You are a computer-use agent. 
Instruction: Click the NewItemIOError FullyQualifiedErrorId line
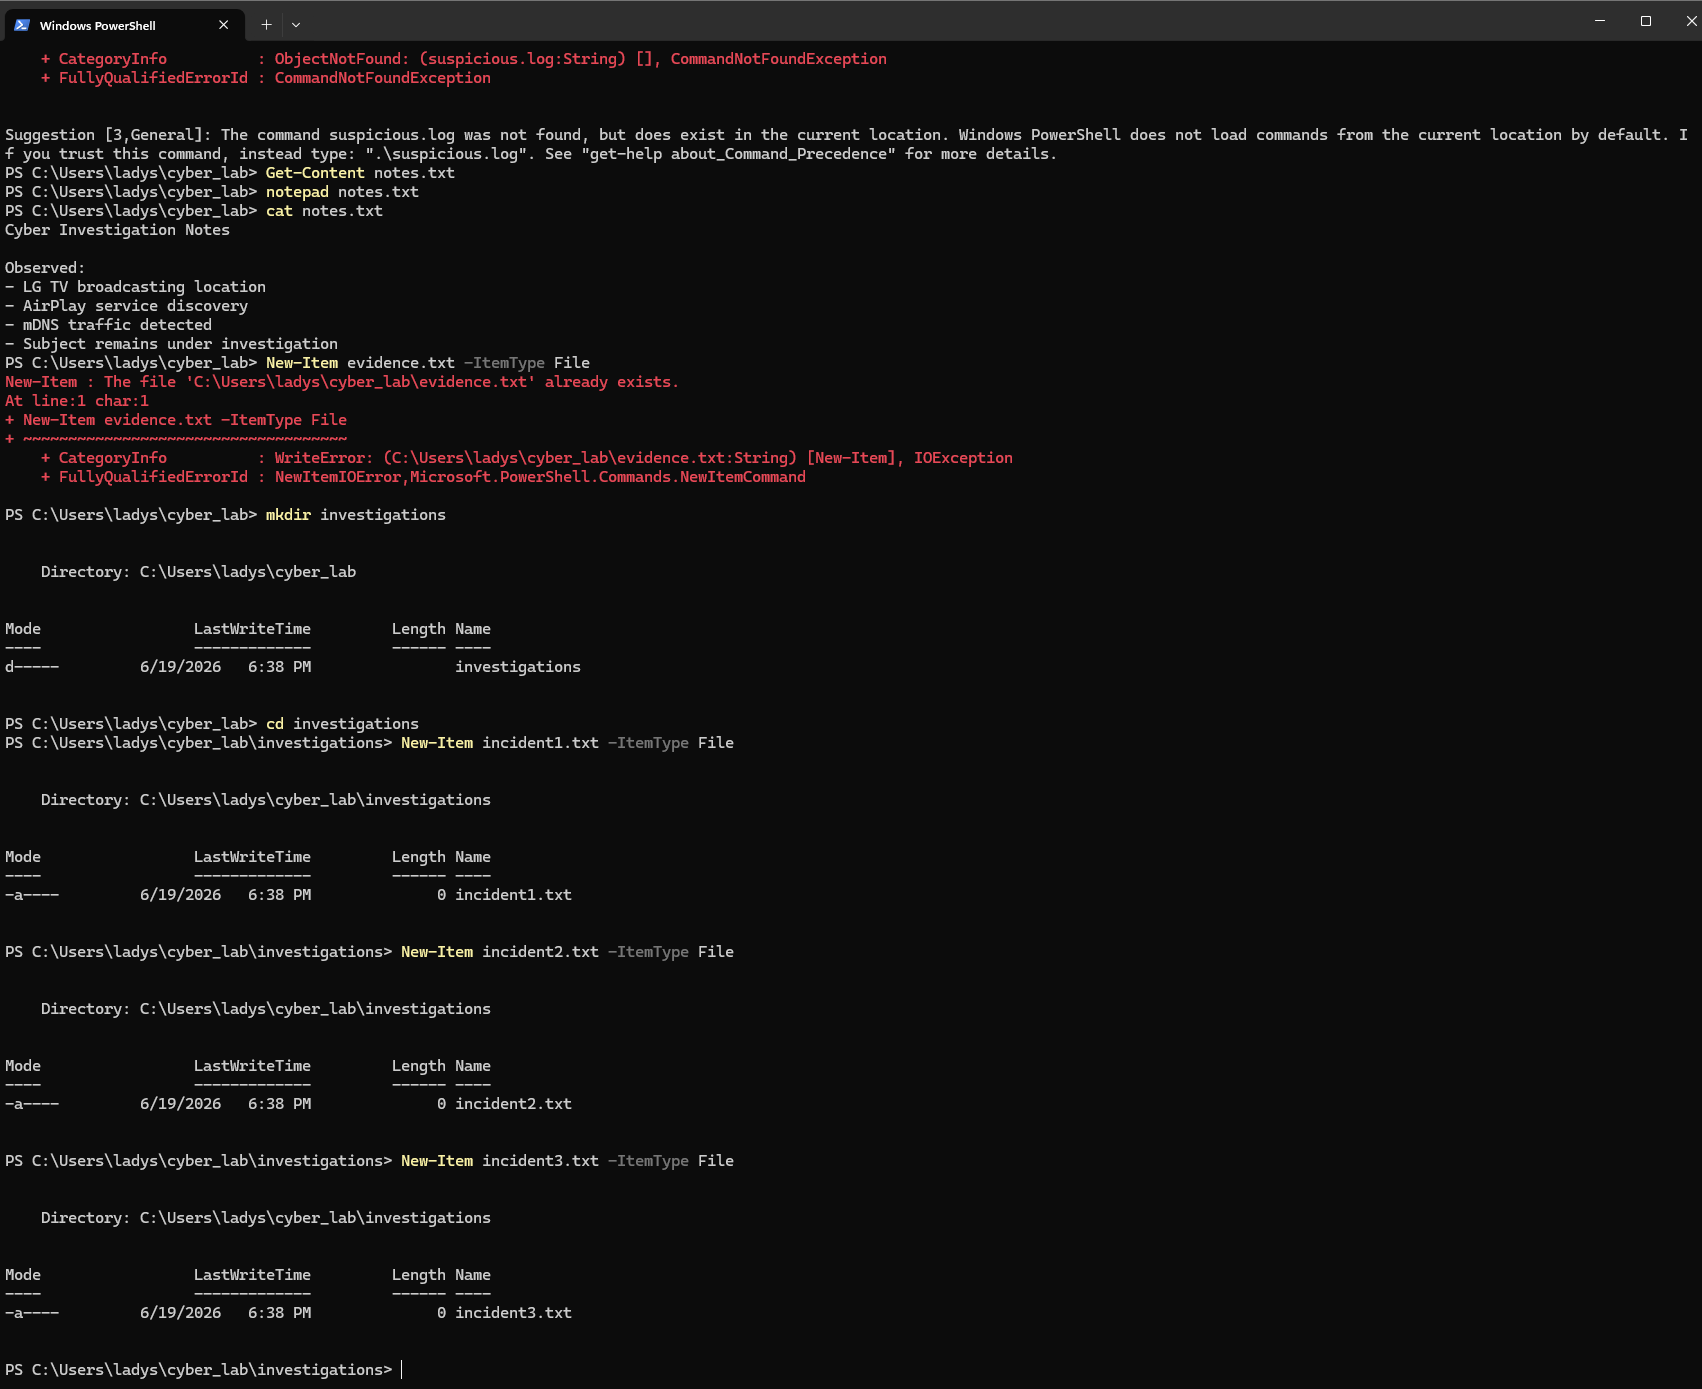[x=423, y=477]
